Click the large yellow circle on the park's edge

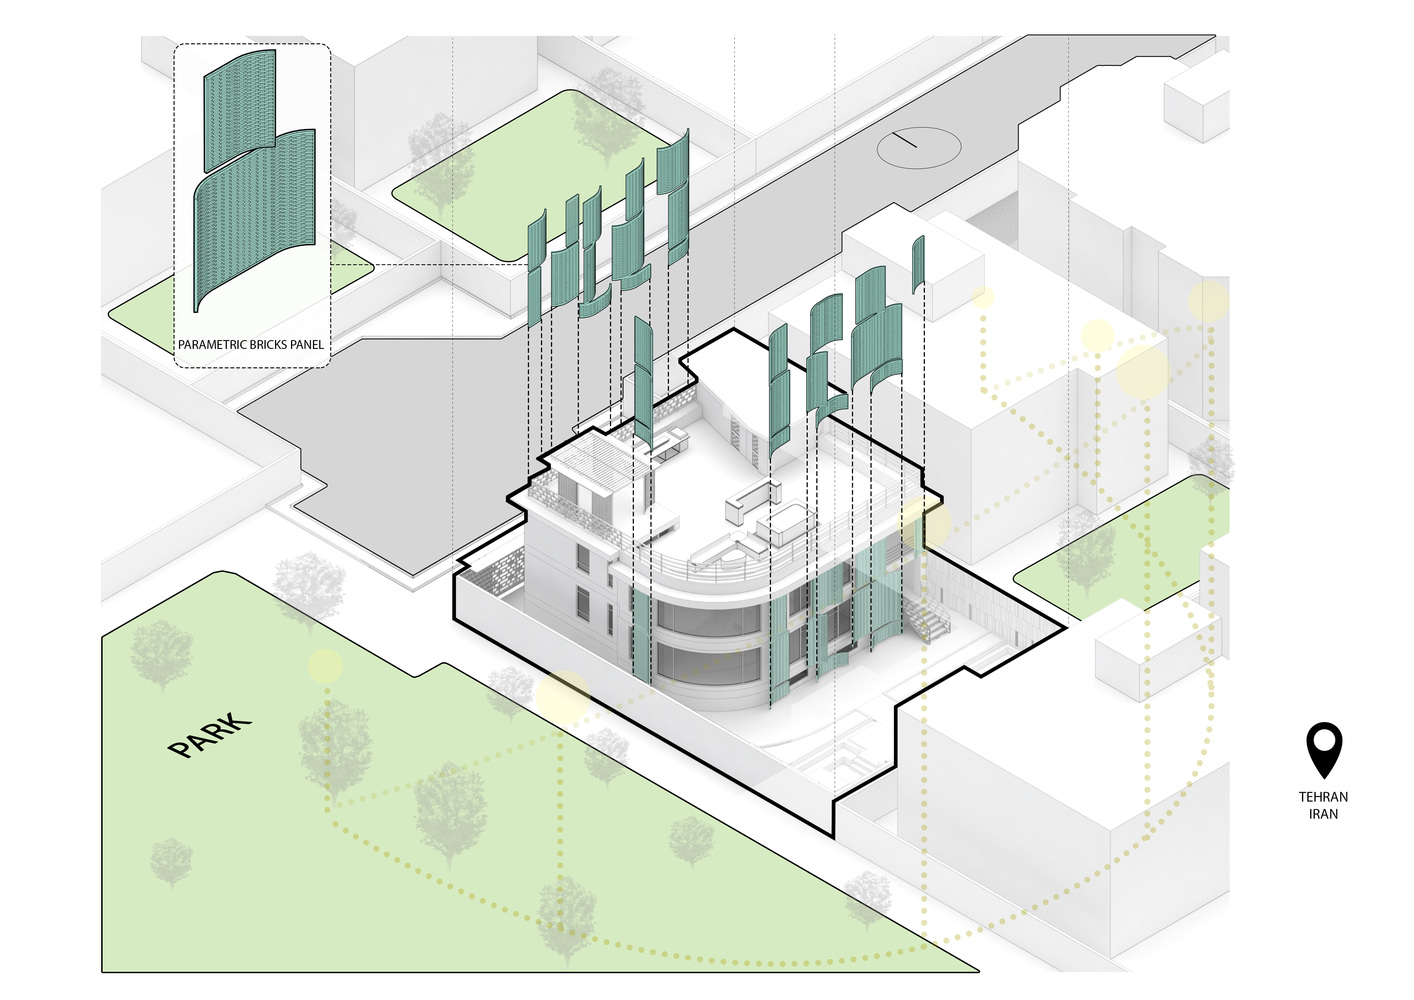(x=562, y=697)
